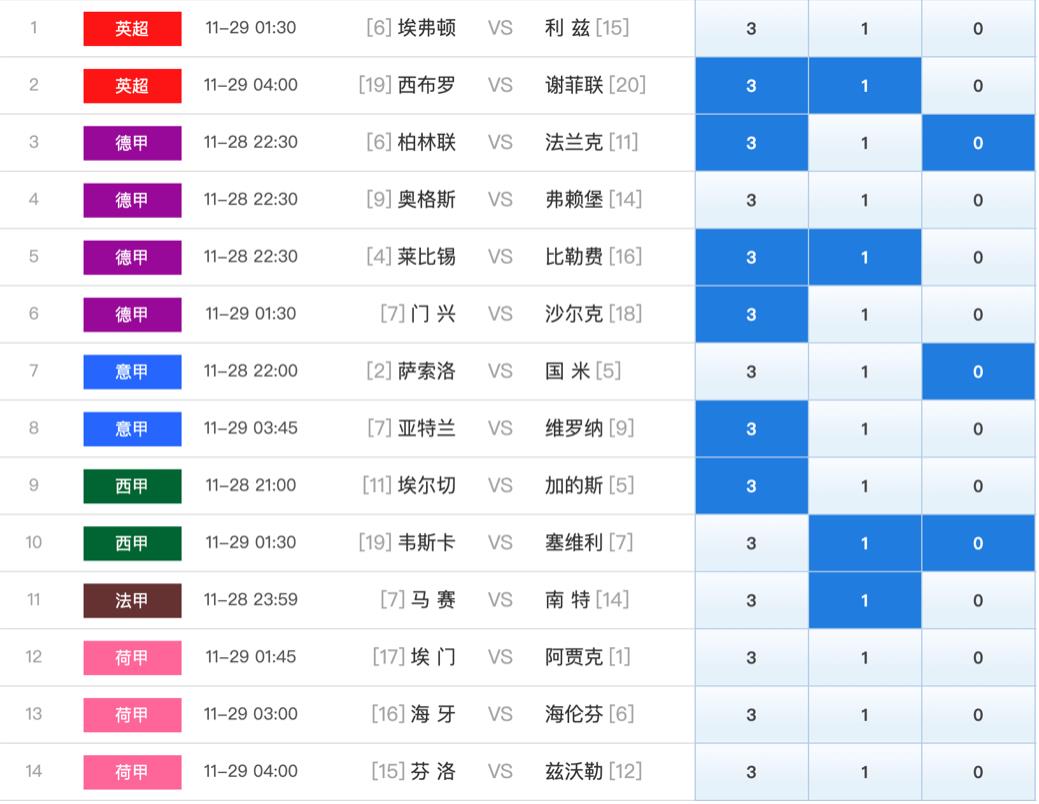Click the 德甲 tag for 柏林联 match
Image resolution: width=1039 pixels, height=804 pixels.
[x=132, y=143]
